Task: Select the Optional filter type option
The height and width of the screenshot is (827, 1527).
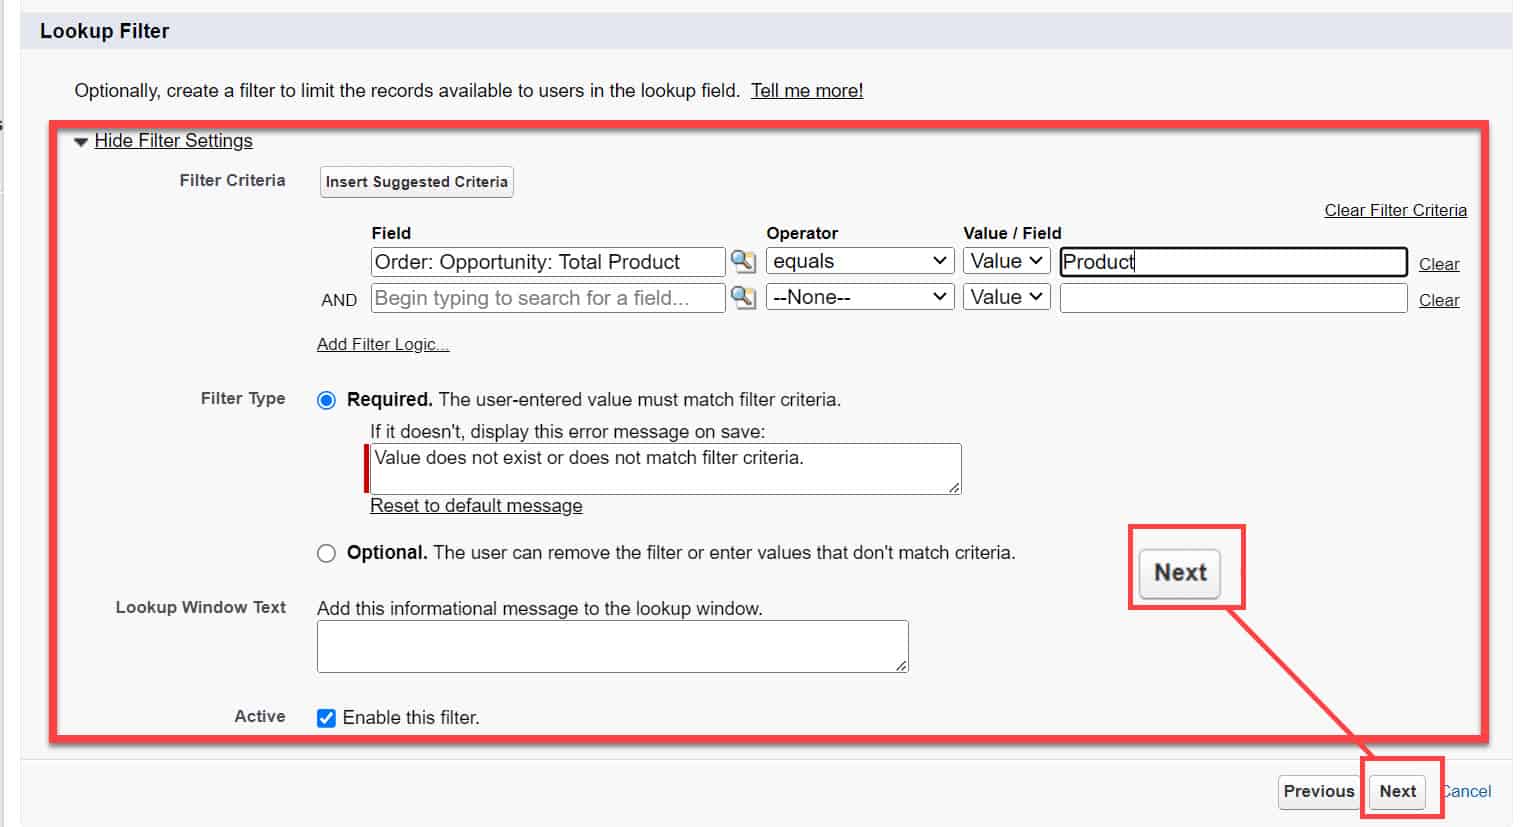Action: [x=326, y=552]
